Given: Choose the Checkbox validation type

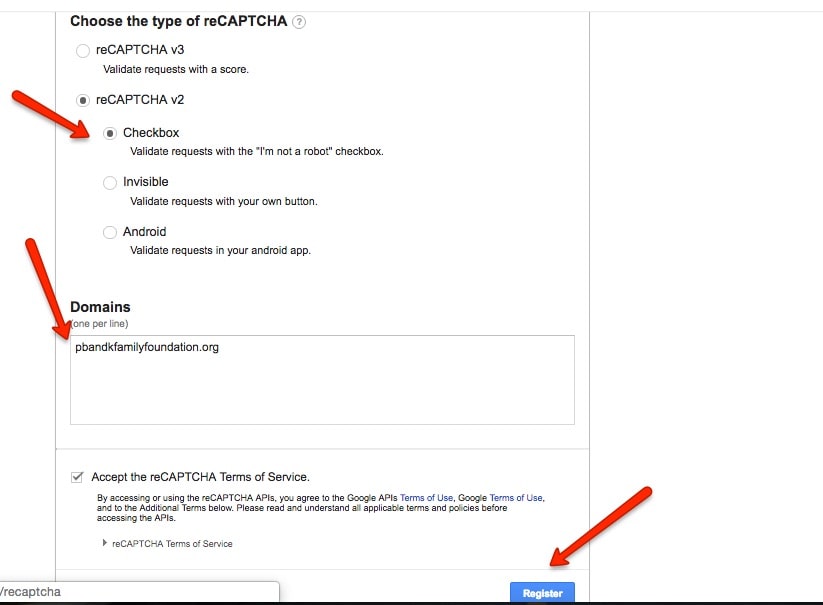Looking at the screenshot, I should pyautogui.click(x=110, y=132).
